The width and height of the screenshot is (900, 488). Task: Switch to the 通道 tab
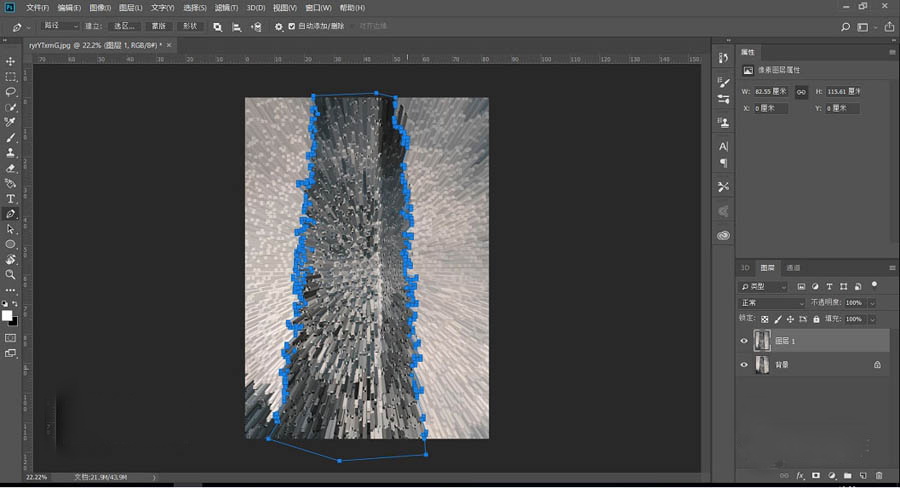click(x=792, y=268)
